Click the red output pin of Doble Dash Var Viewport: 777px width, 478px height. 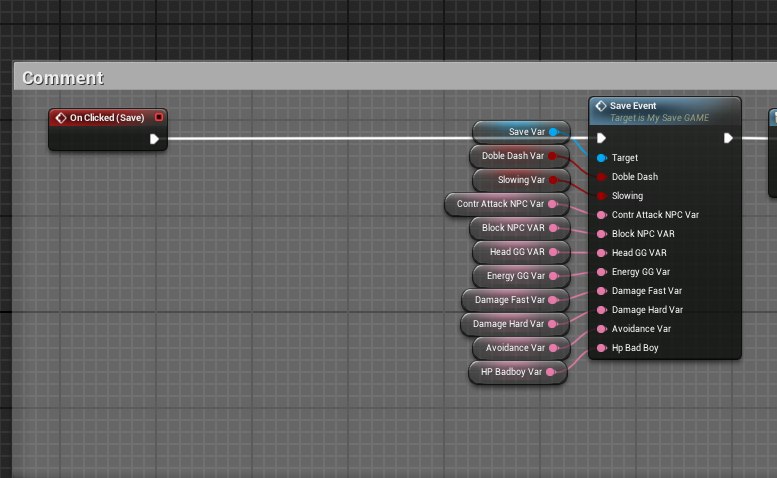(552, 156)
